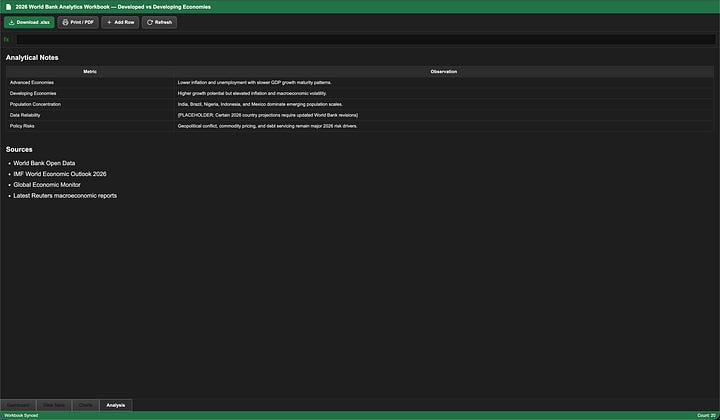Select the Population Concentration cell

[x=90, y=104]
